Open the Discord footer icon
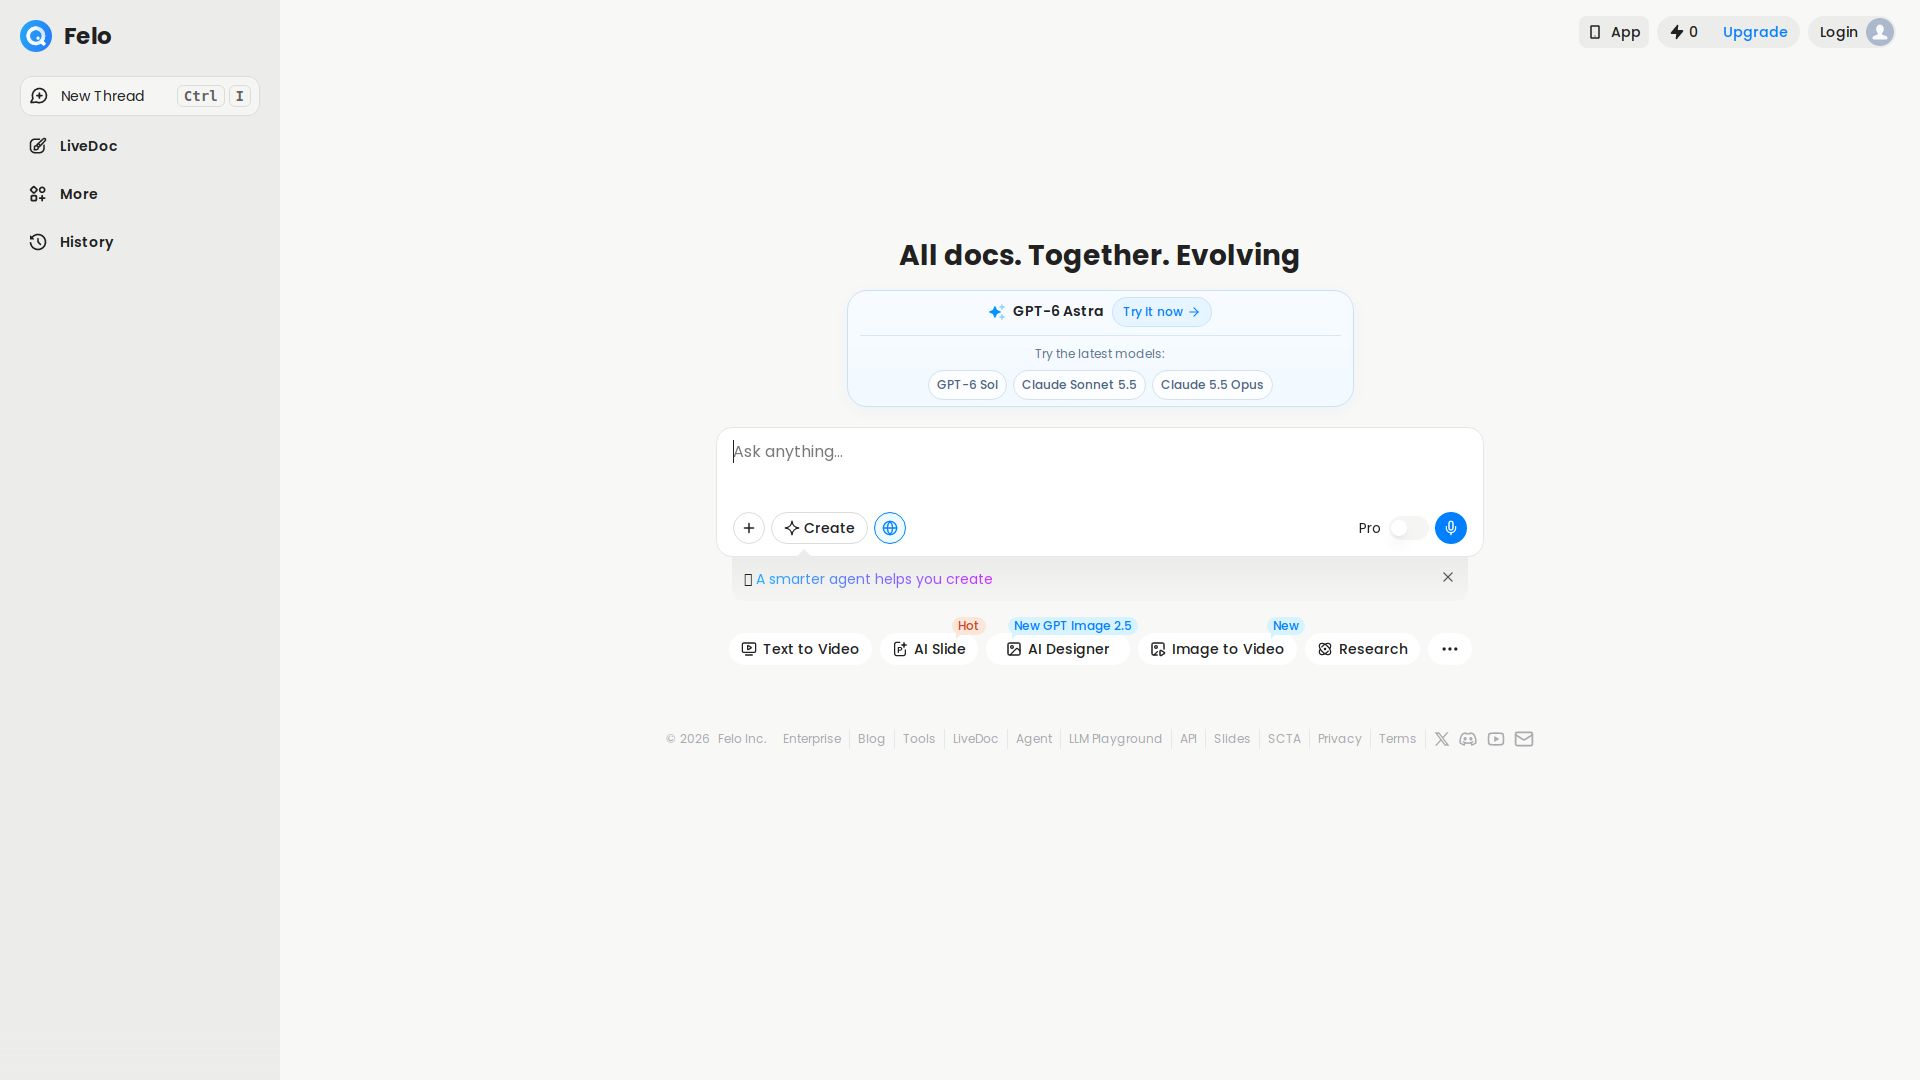 point(1468,739)
